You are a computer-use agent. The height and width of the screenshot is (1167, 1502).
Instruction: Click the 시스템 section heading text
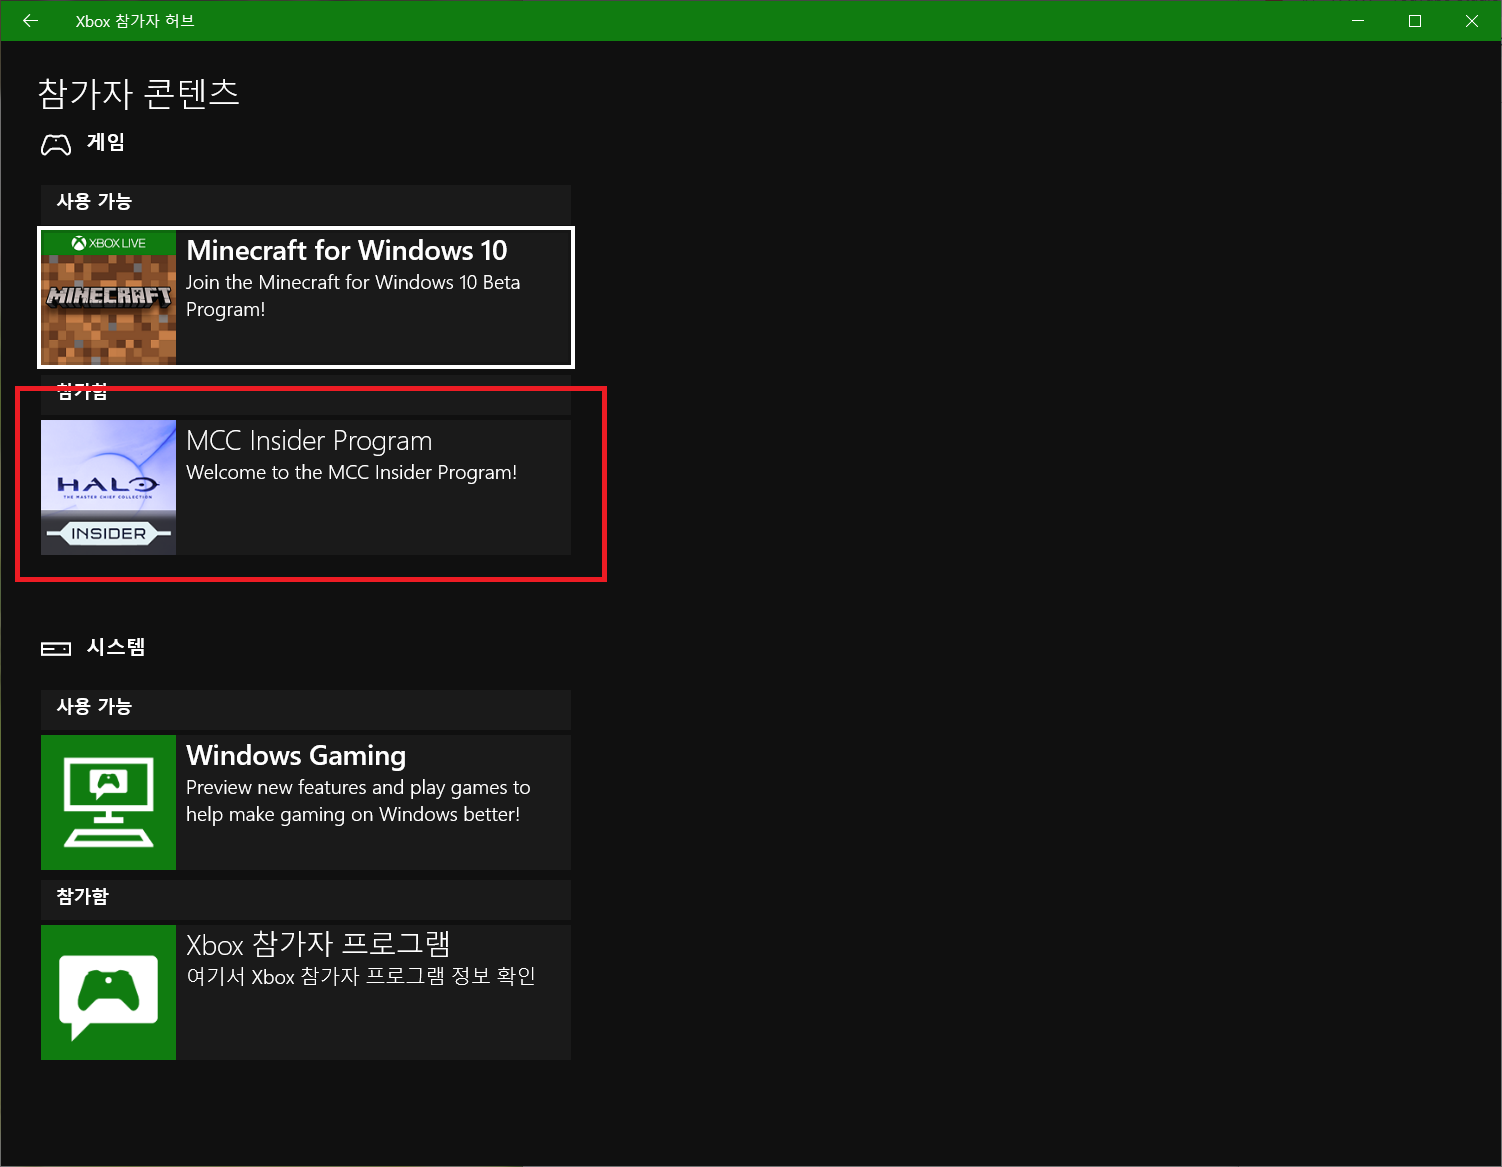click(116, 647)
